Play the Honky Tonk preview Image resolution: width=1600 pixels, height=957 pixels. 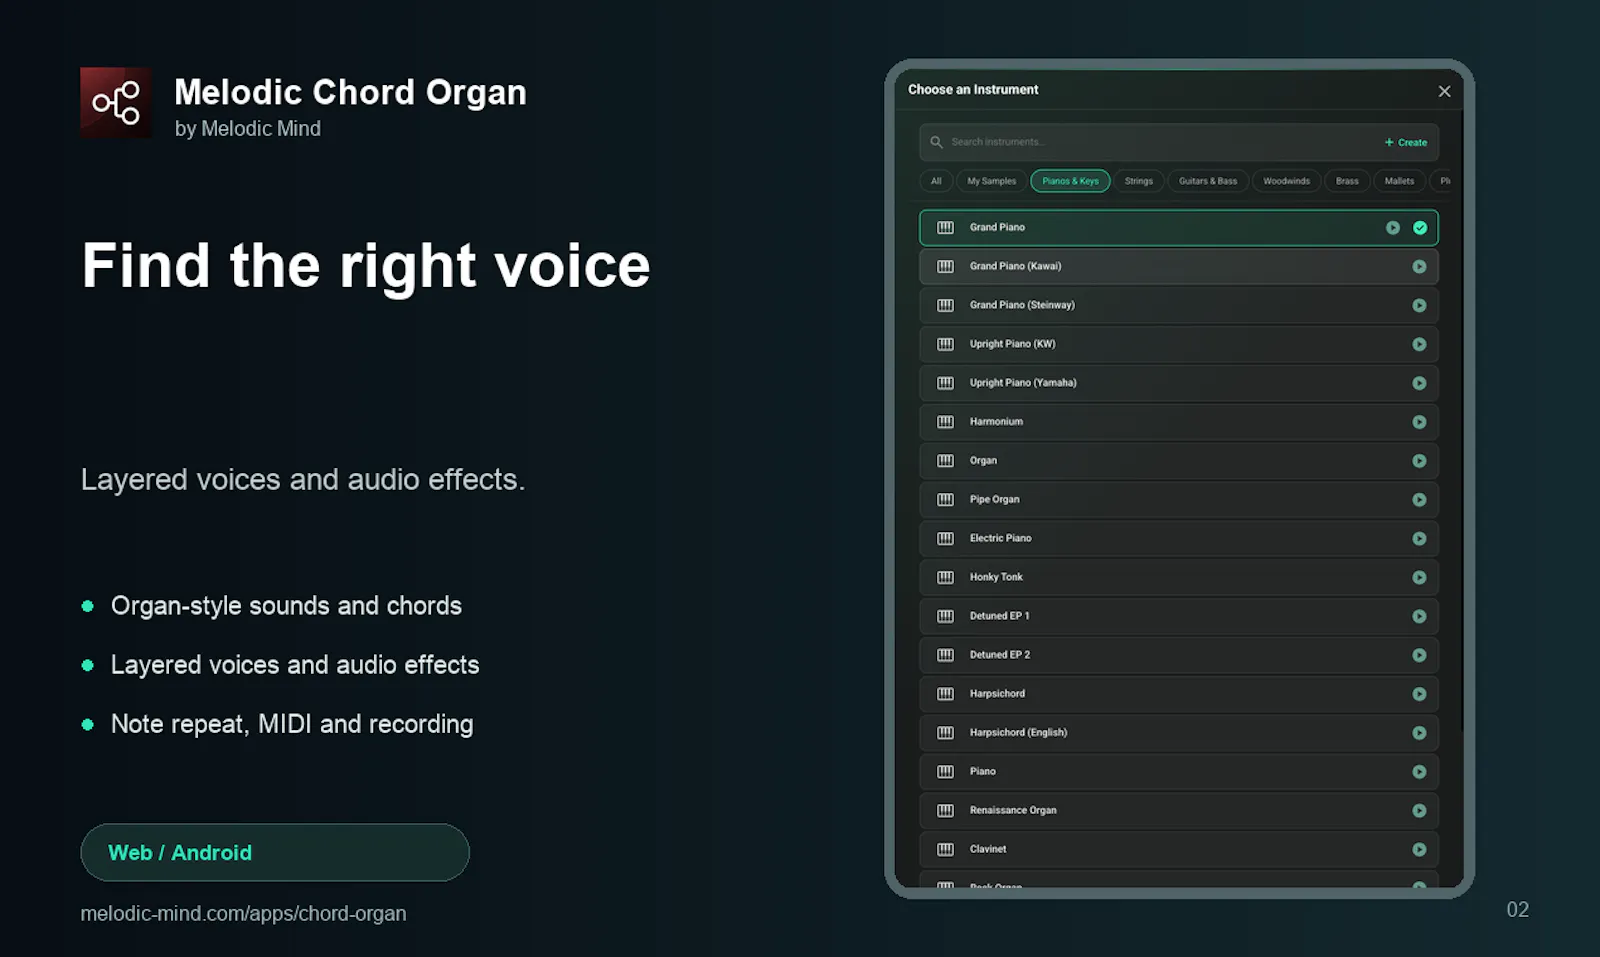[x=1419, y=578]
